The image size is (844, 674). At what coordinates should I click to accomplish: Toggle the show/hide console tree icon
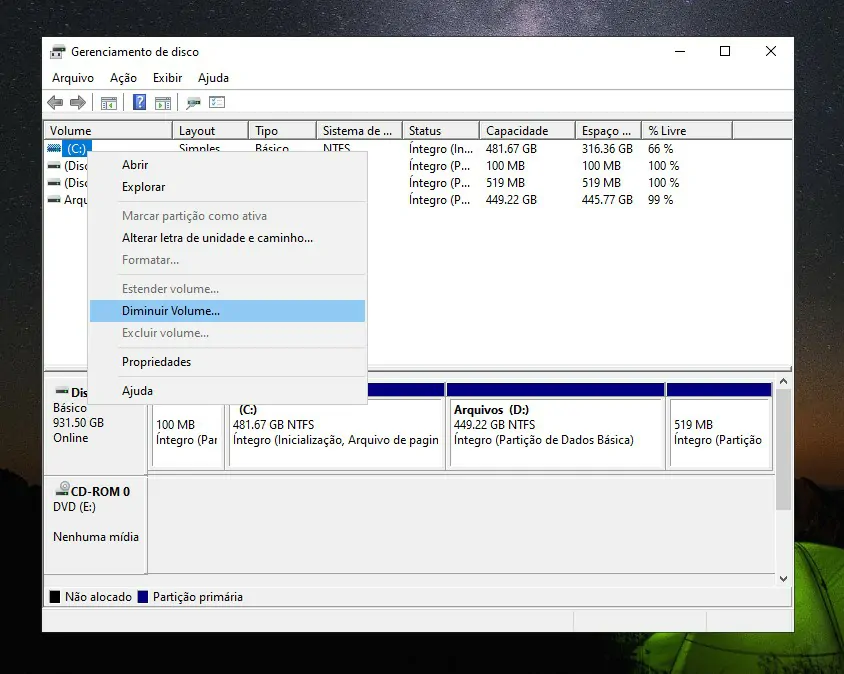[x=109, y=102]
